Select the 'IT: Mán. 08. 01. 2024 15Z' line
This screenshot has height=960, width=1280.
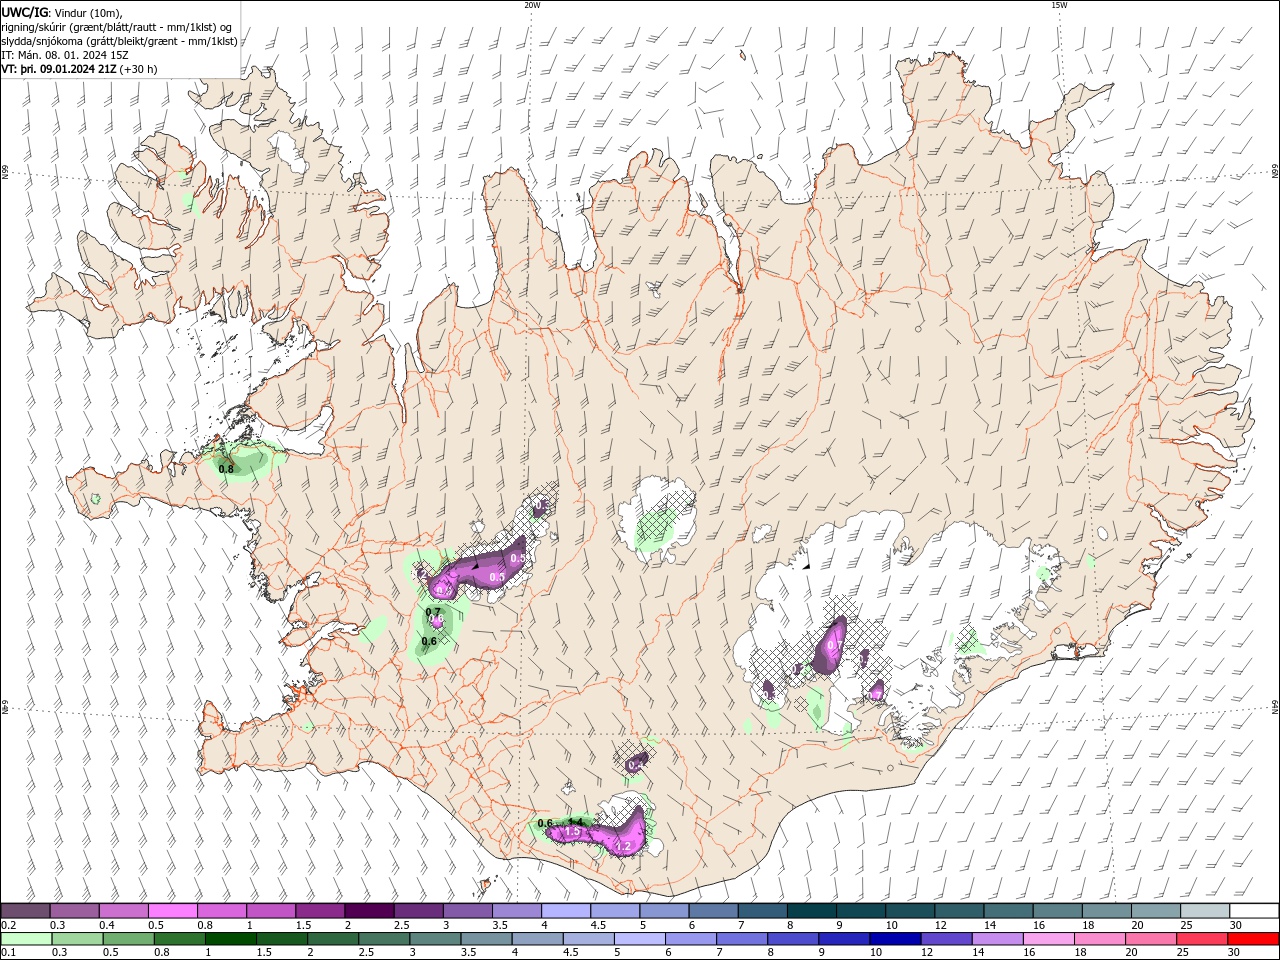[65, 55]
